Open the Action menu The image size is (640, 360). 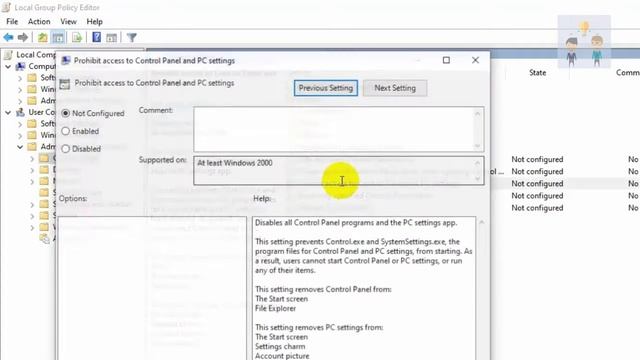[x=39, y=22]
